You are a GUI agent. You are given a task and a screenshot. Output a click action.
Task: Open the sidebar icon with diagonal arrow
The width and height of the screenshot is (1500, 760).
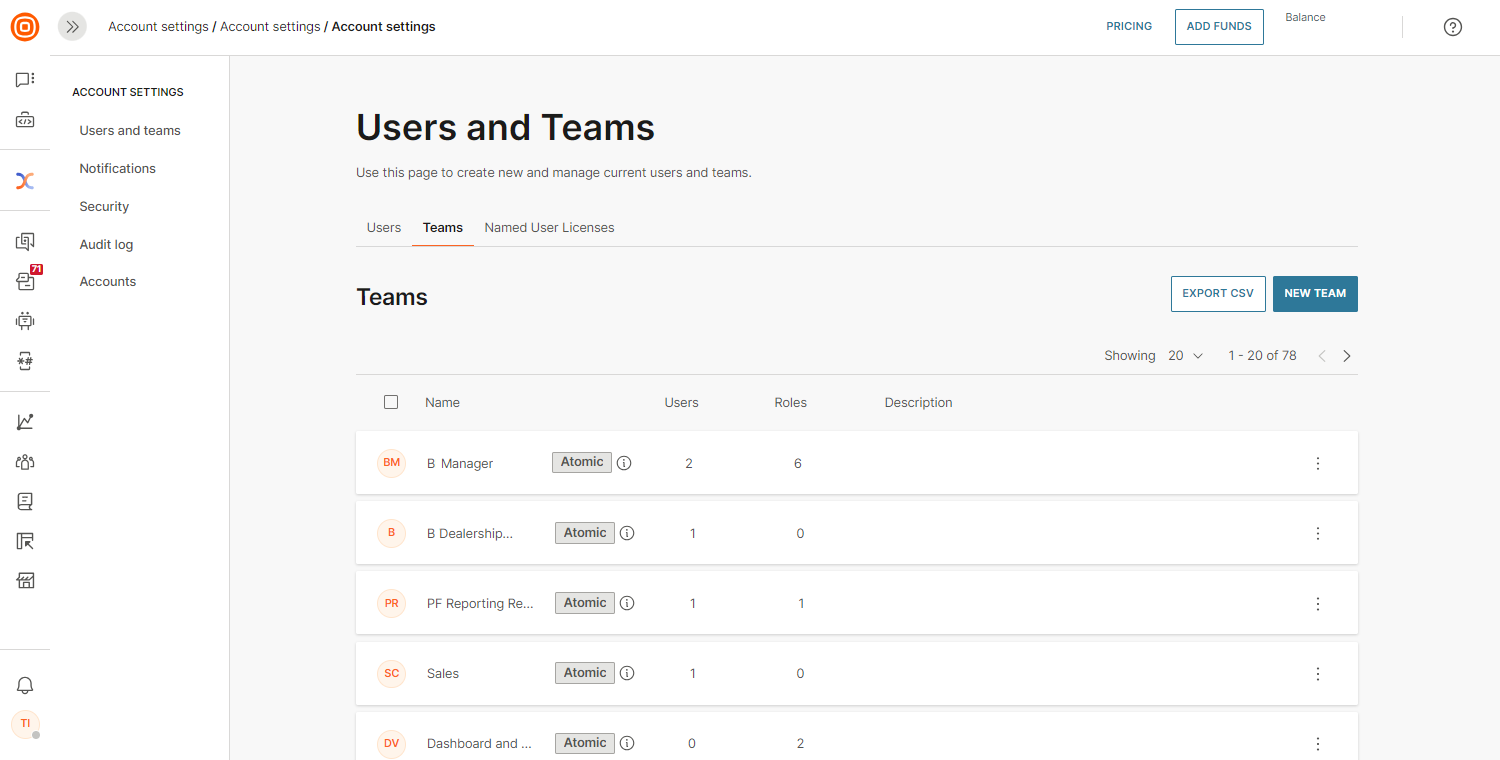[x=25, y=541]
